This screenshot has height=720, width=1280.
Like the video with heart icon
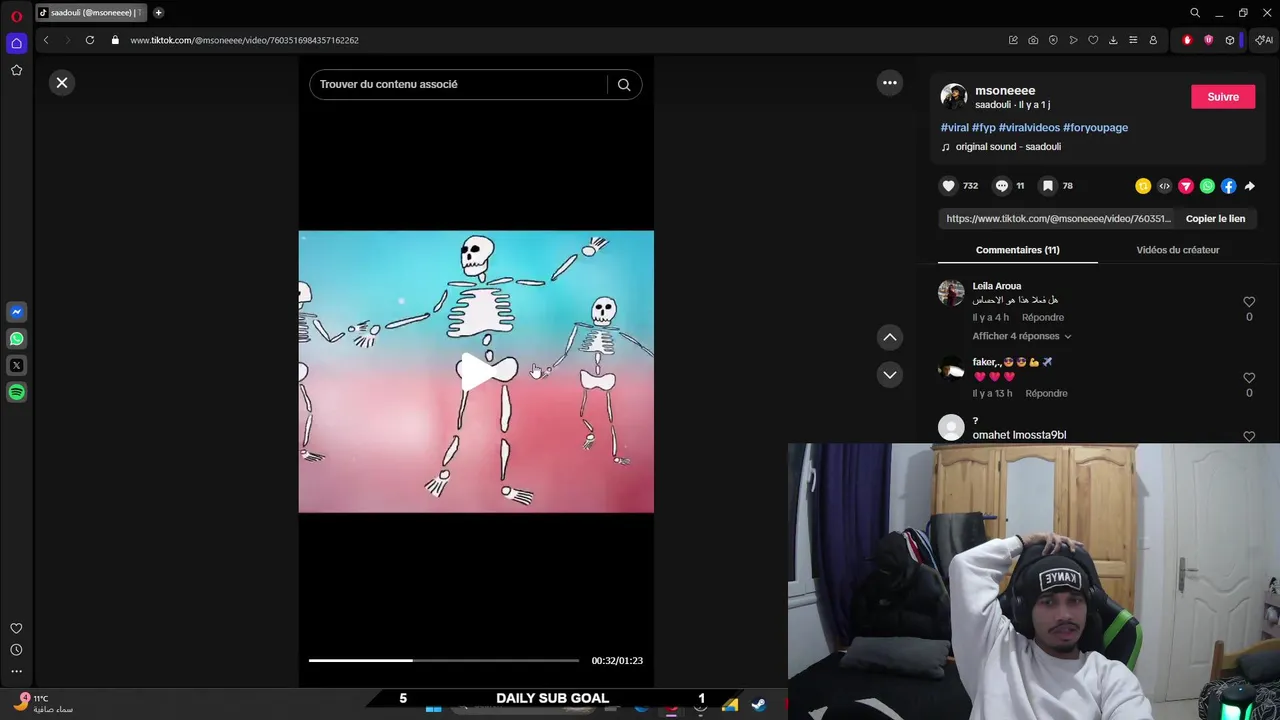point(949,186)
